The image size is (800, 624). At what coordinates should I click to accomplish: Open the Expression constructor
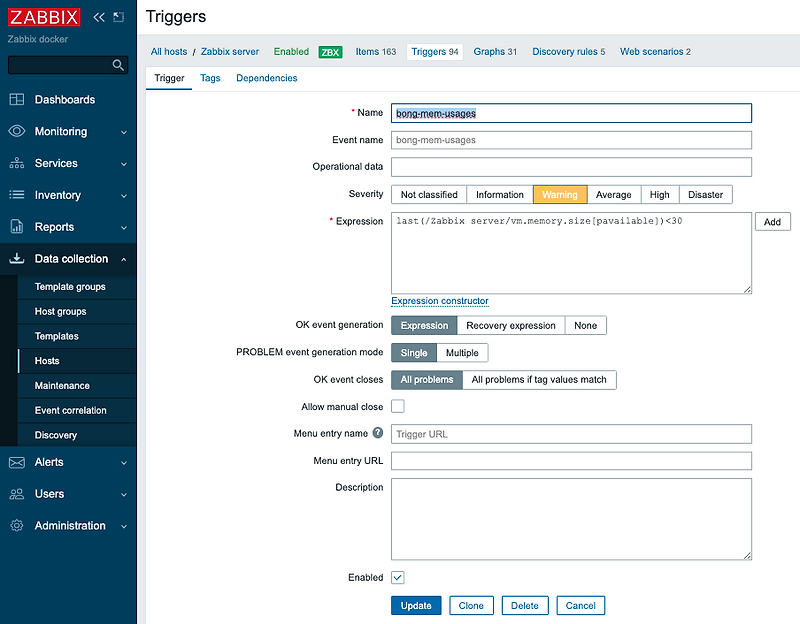(440, 300)
